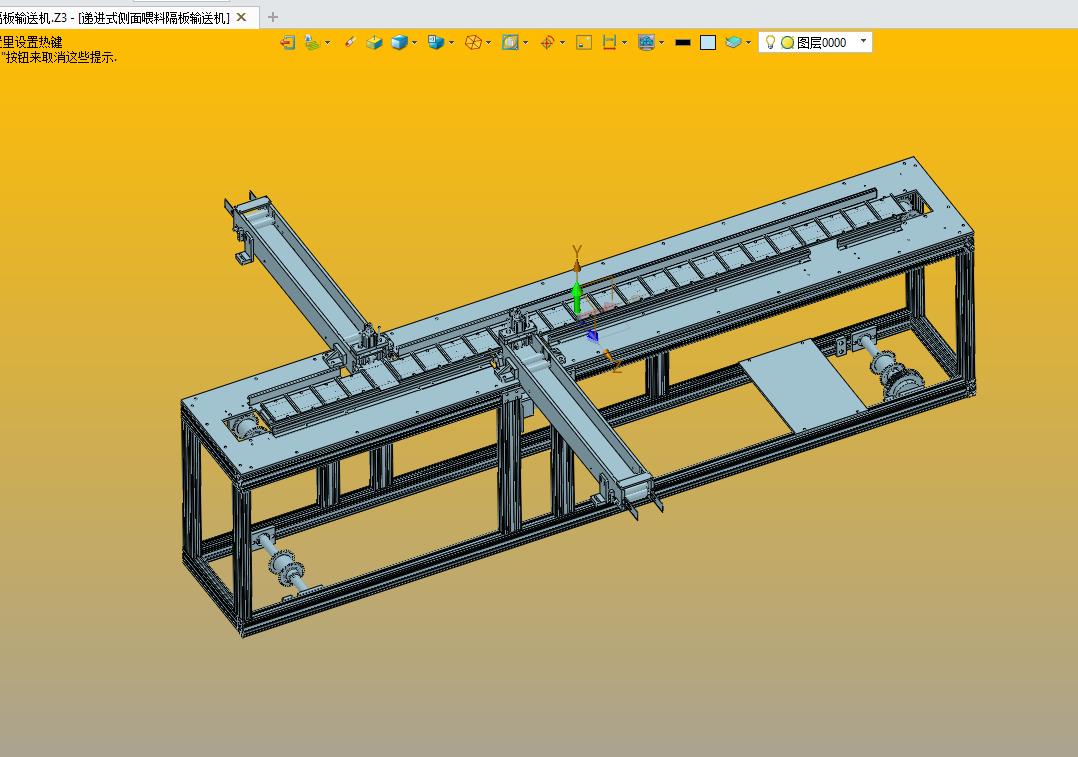The width and height of the screenshot is (1078, 757).
Task: Expand the wireframe polyhedron dropdown arrow
Action: pyautogui.click(x=488, y=42)
